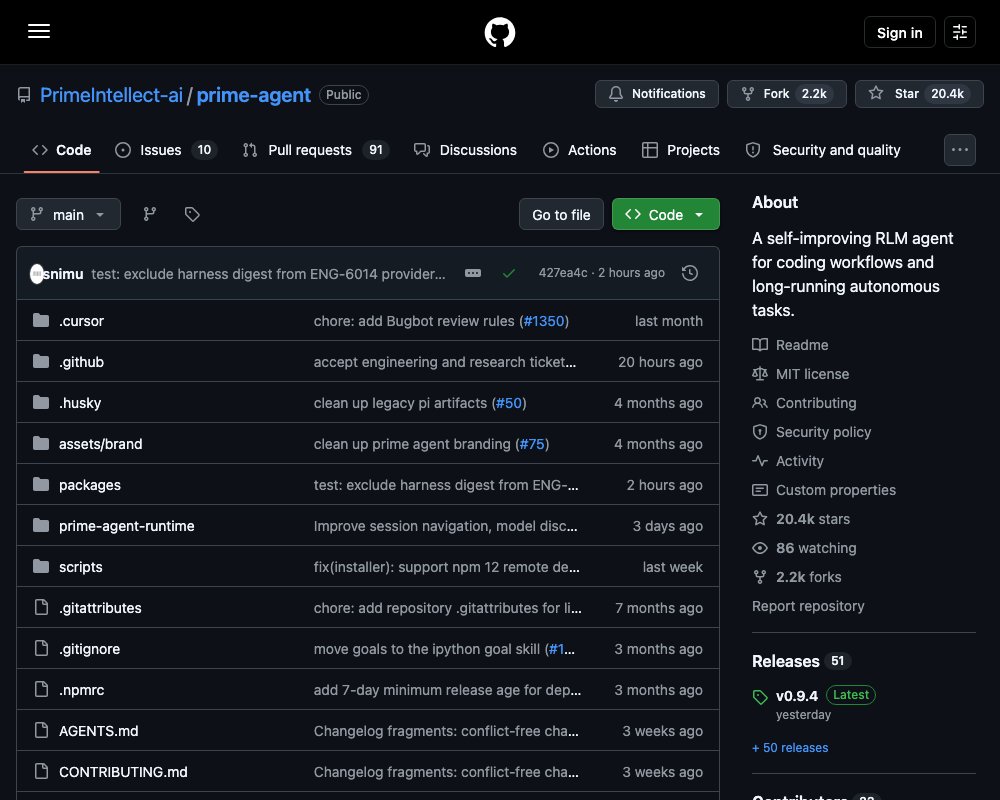Open the .husky folder

[80, 403]
